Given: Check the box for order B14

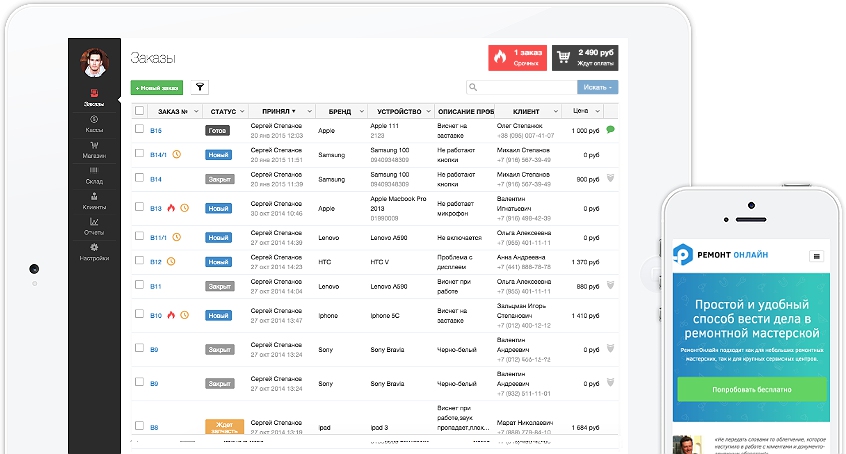Looking at the screenshot, I should tap(139, 178).
